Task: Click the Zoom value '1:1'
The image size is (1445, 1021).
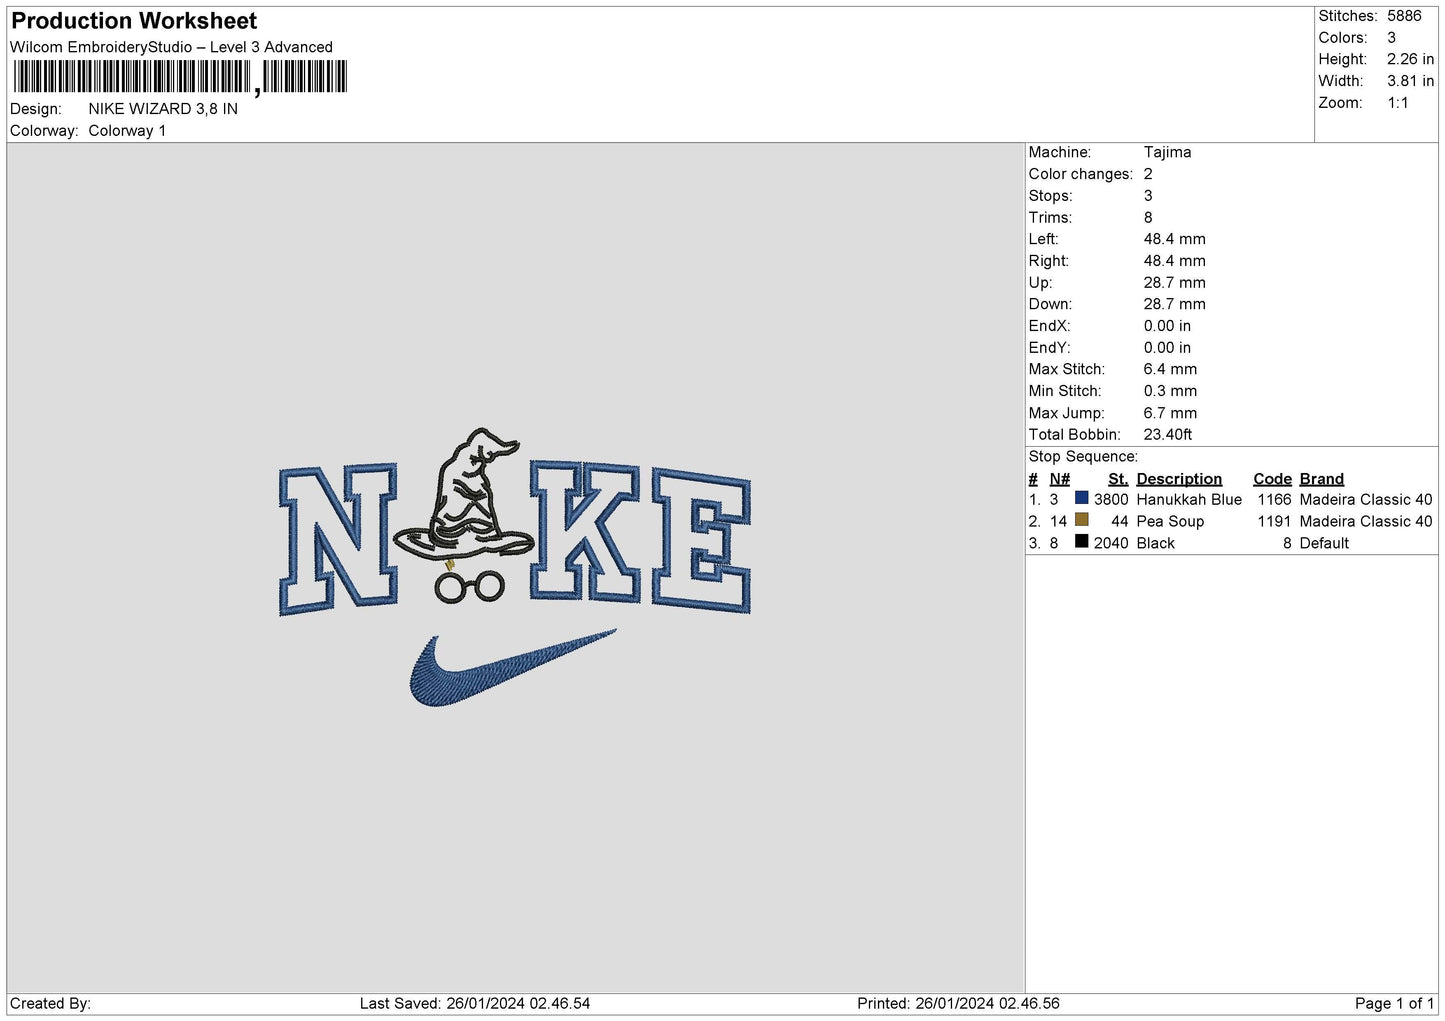Action: click(1398, 103)
